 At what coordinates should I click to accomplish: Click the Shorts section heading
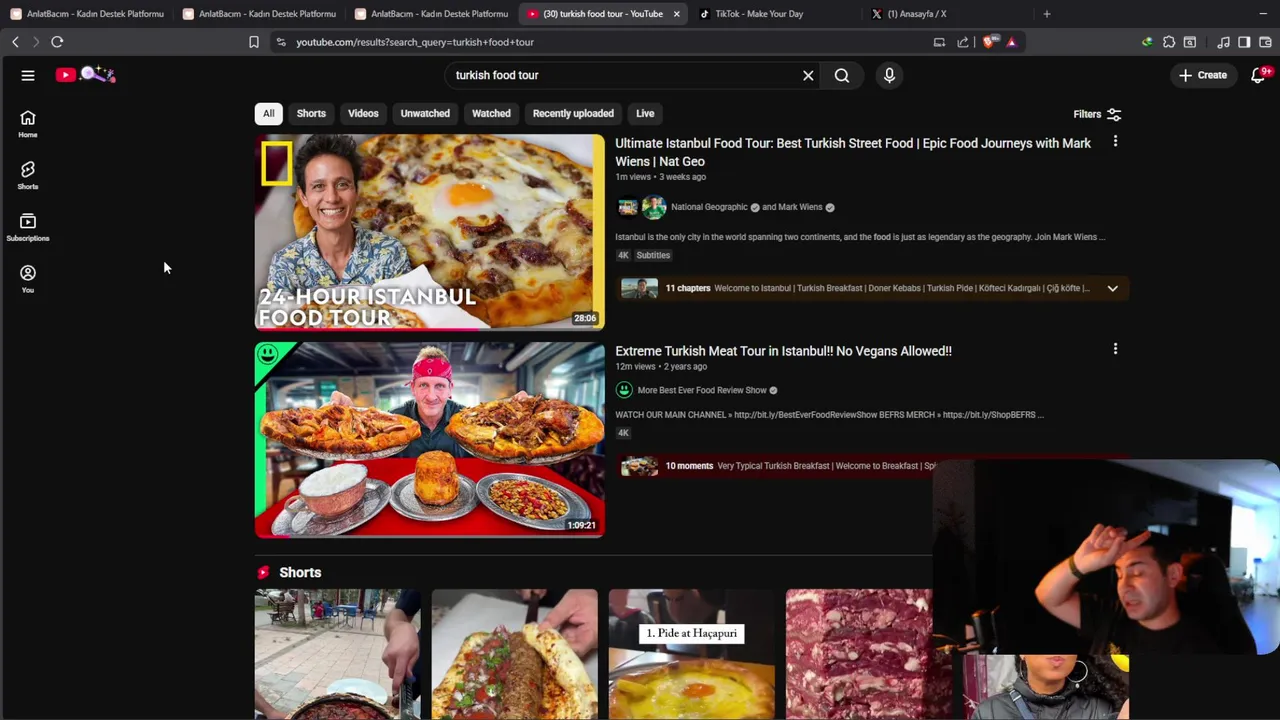coord(300,572)
